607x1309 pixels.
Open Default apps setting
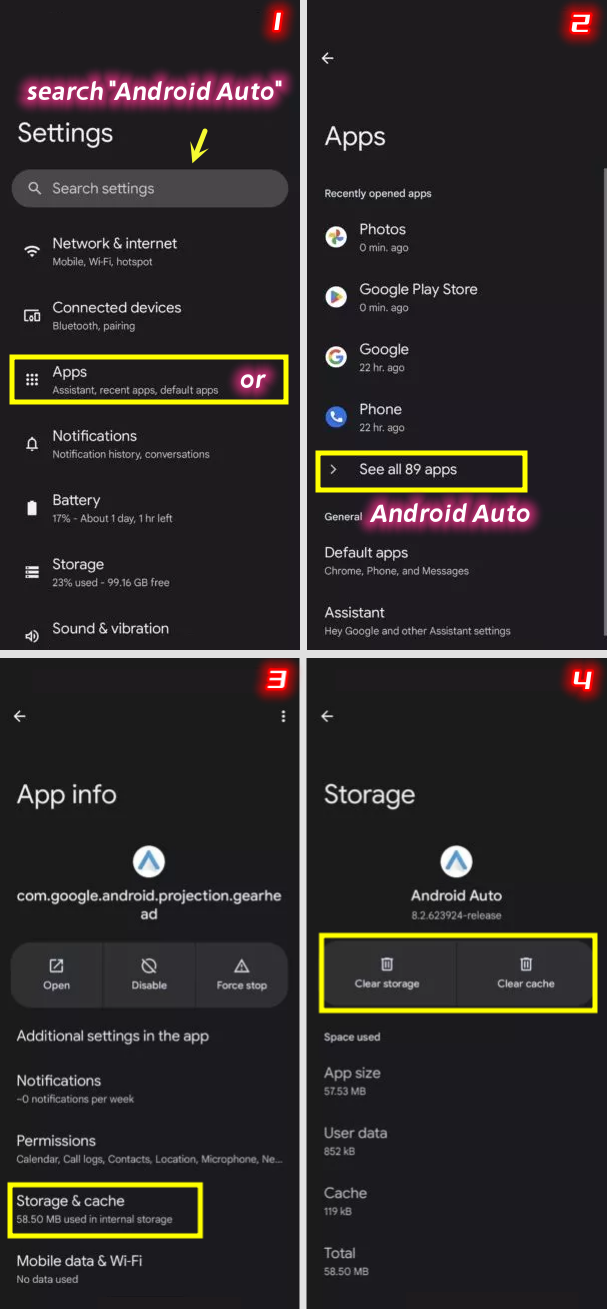[x=453, y=560]
